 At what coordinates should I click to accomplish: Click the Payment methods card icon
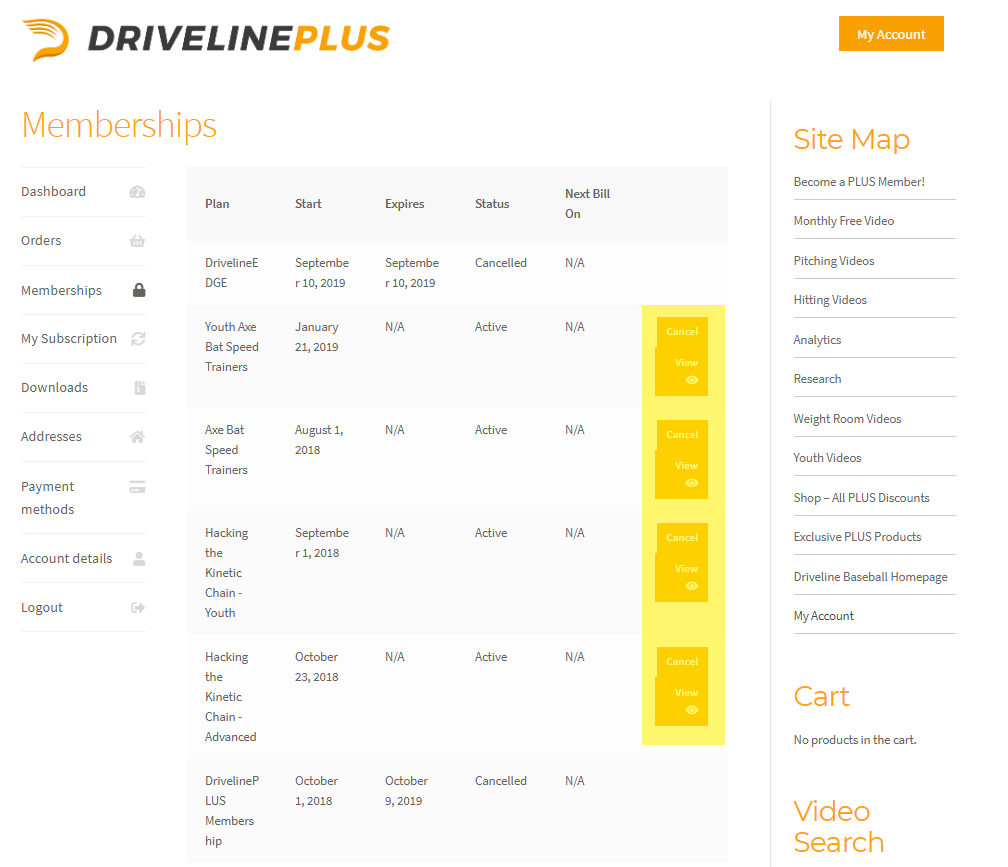click(138, 487)
